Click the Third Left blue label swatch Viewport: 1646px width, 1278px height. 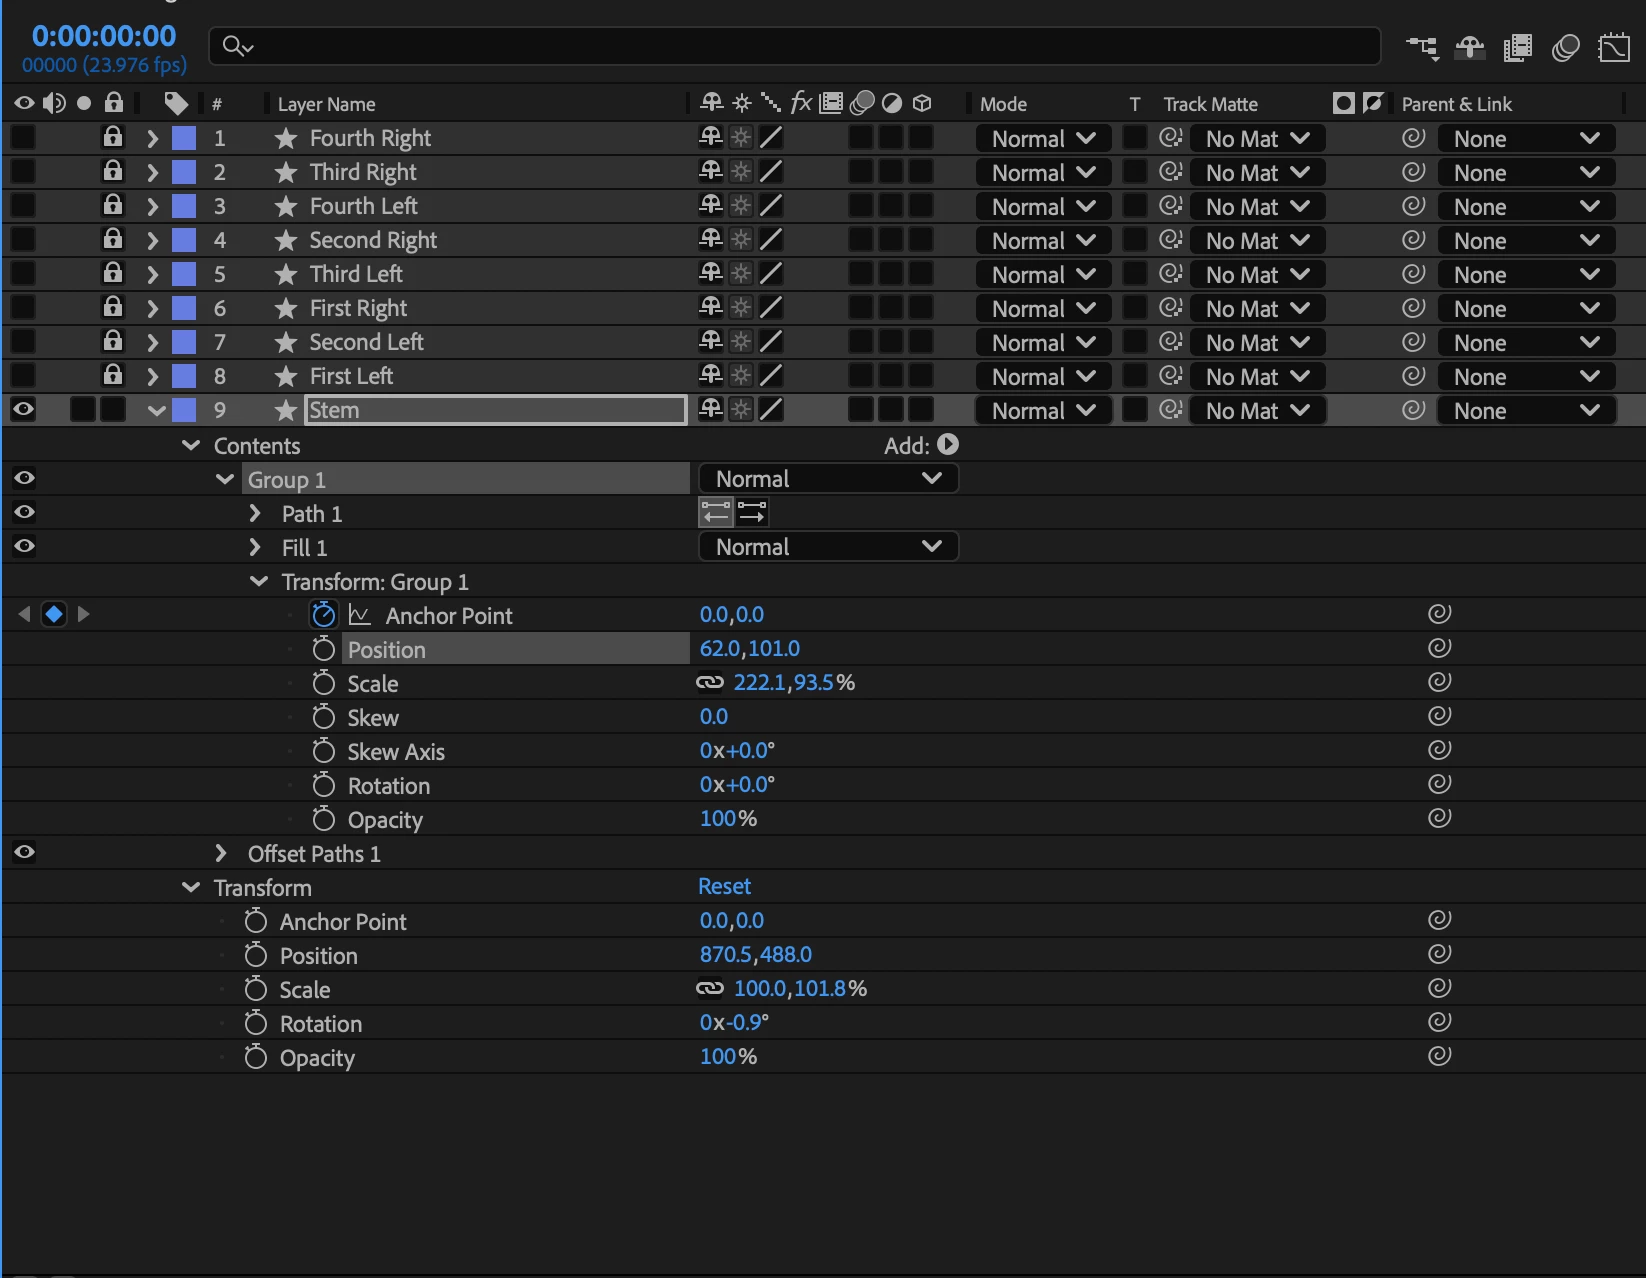[x=184, y=274]
